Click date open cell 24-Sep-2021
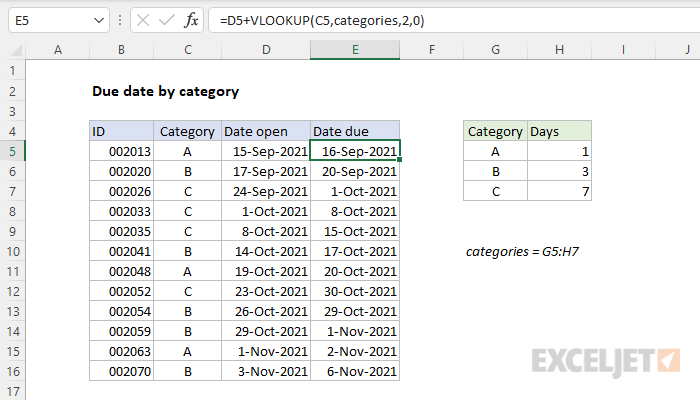 tap(266, 192)
